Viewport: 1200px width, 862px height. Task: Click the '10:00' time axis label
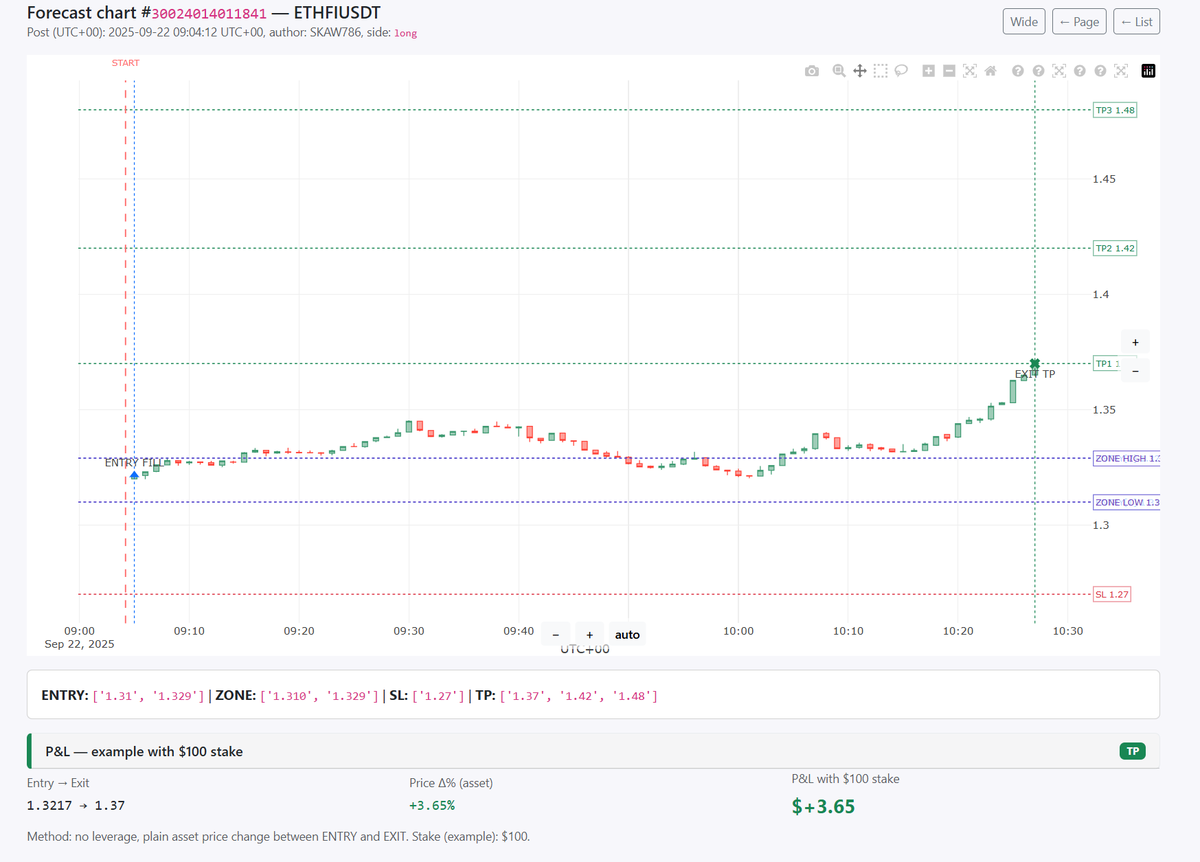(738, 631)
